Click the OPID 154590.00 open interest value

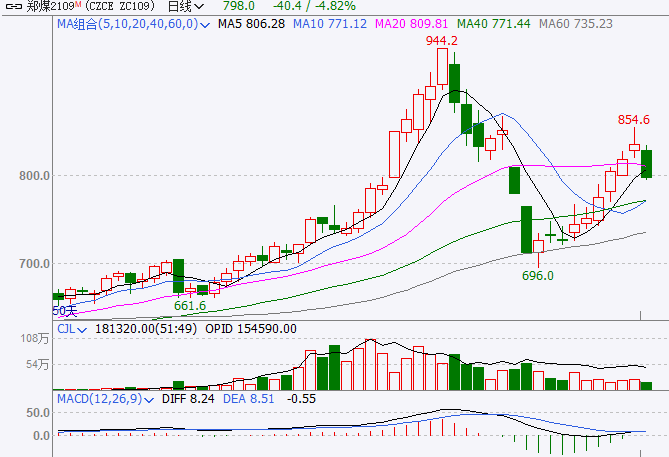tap(251, 329)
